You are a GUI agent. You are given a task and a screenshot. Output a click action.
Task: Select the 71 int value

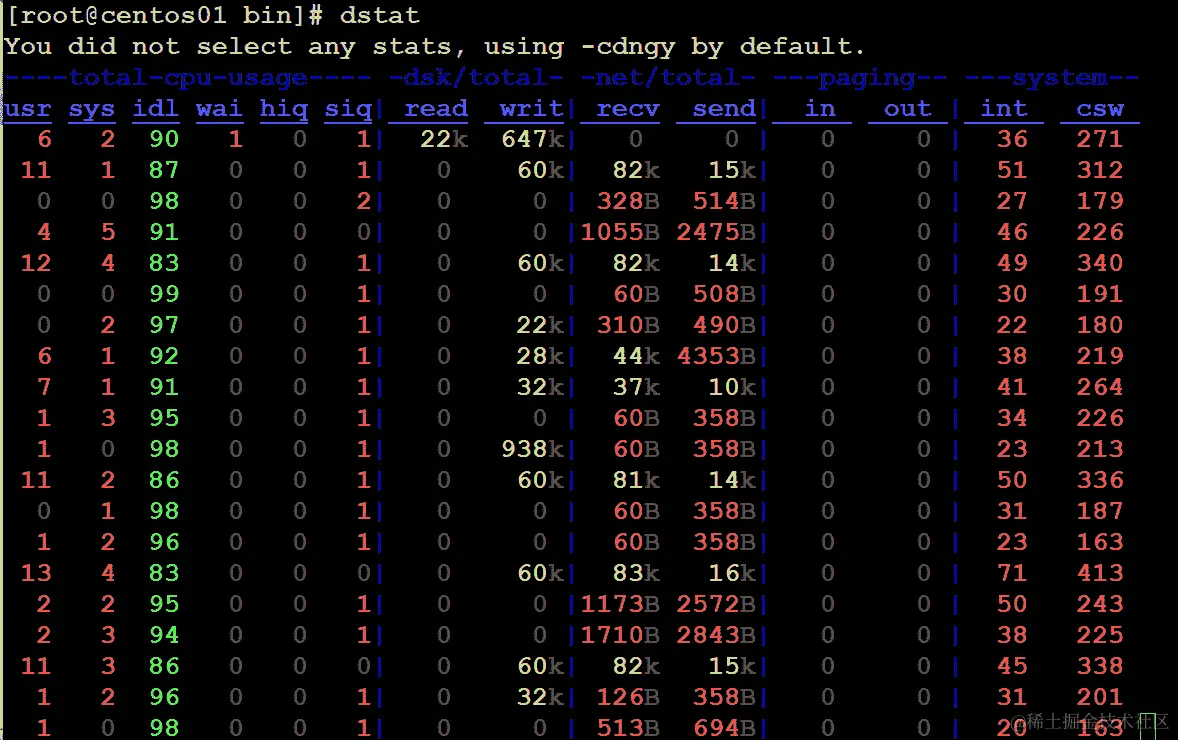pos(1012,573)
